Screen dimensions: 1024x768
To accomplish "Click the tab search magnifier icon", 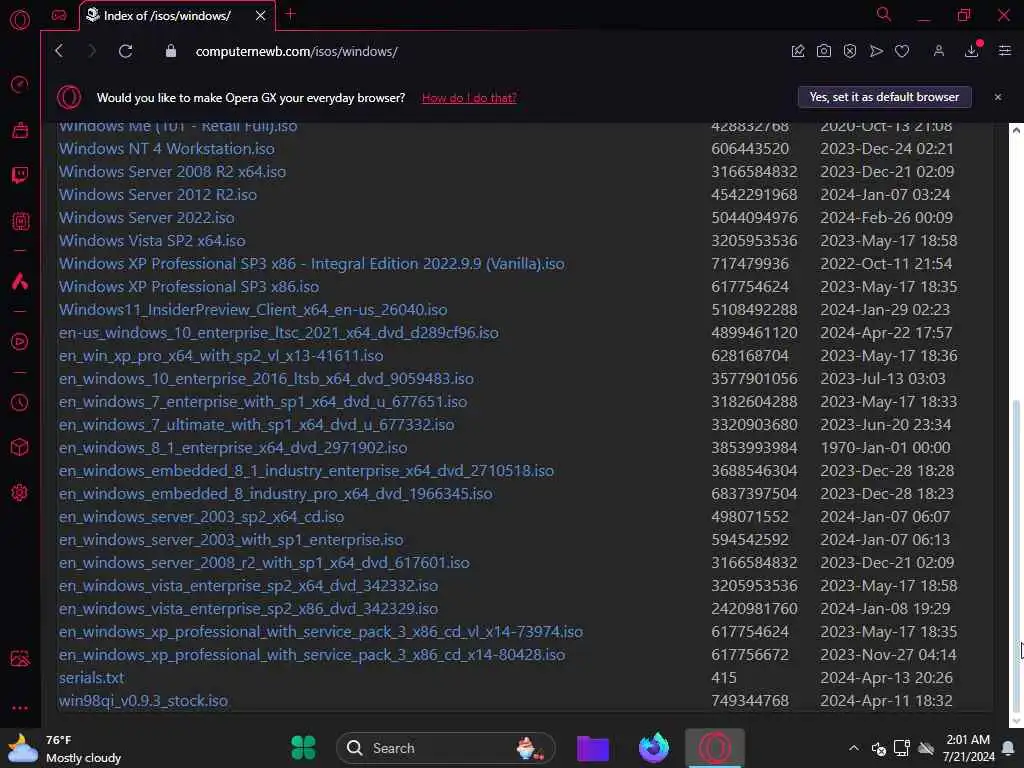I will 884,14.
